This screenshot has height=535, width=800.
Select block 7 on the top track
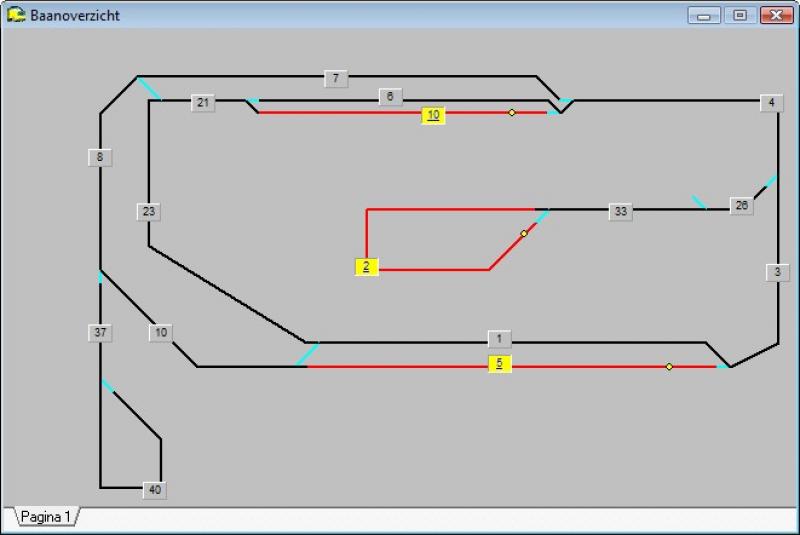(x=336, y=79)
